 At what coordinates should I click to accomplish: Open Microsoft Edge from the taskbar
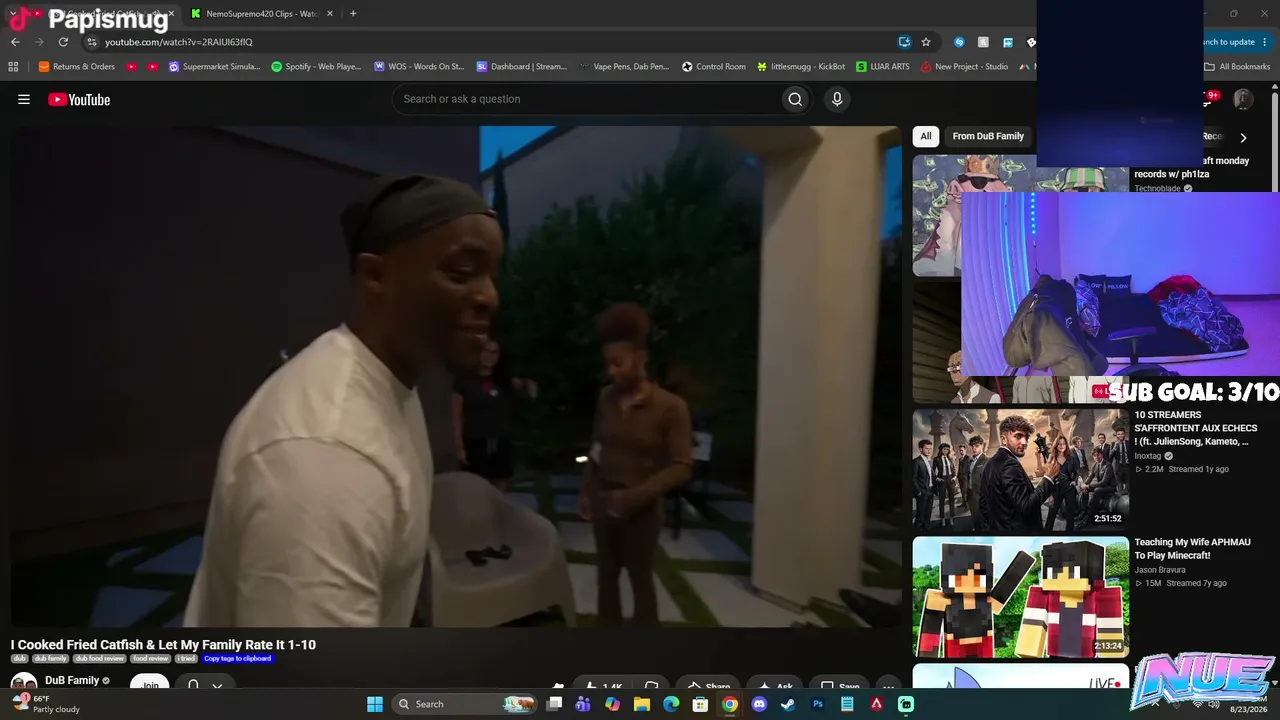click(x=671, y=704)
